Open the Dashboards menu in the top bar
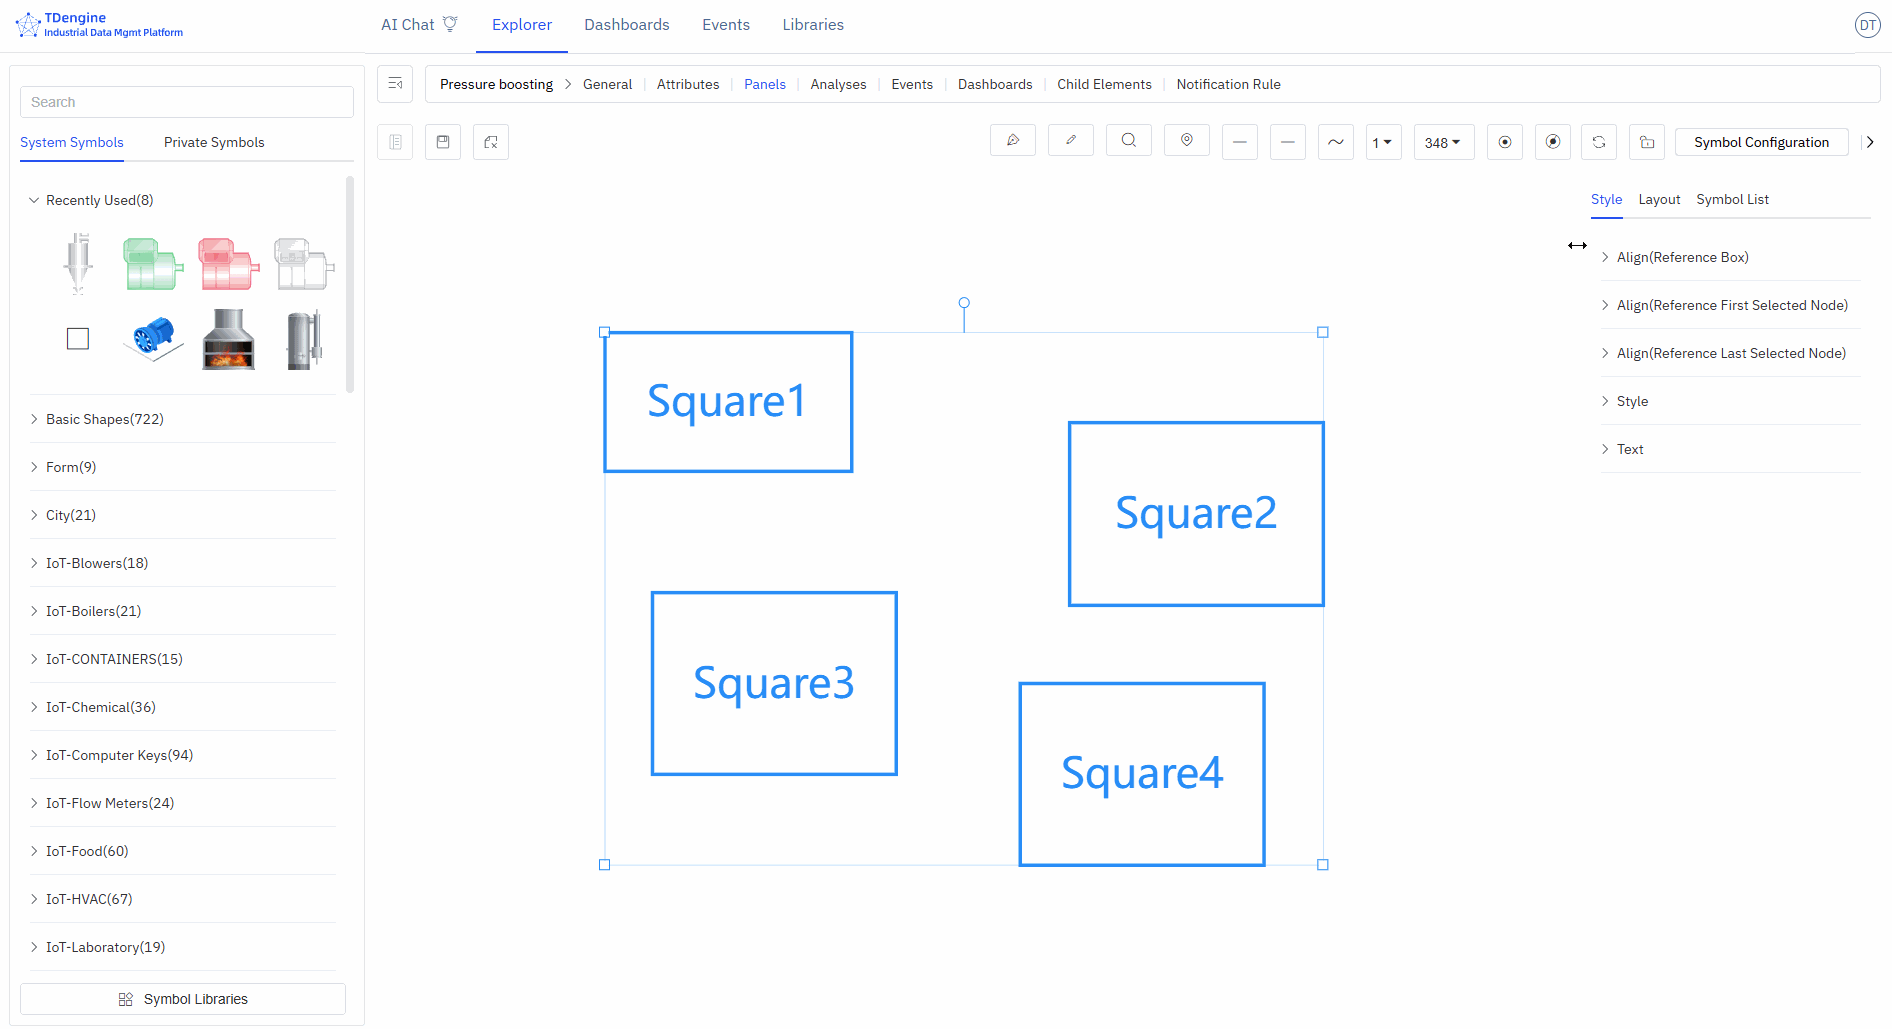 point(627,24)
